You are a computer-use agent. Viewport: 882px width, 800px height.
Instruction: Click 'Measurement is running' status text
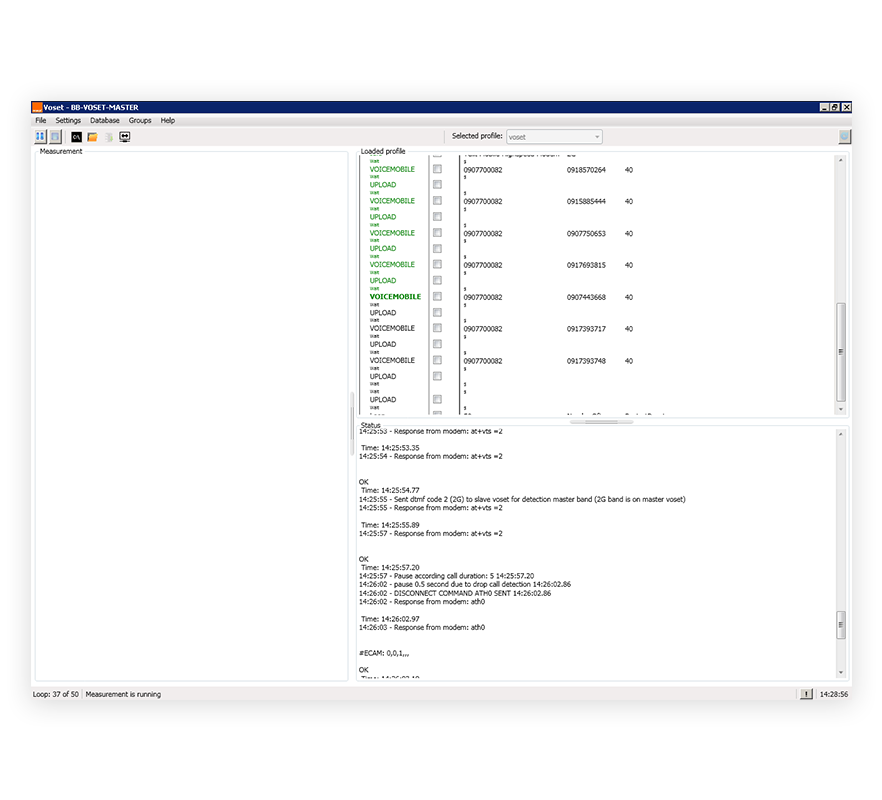[x=123, y=694]
